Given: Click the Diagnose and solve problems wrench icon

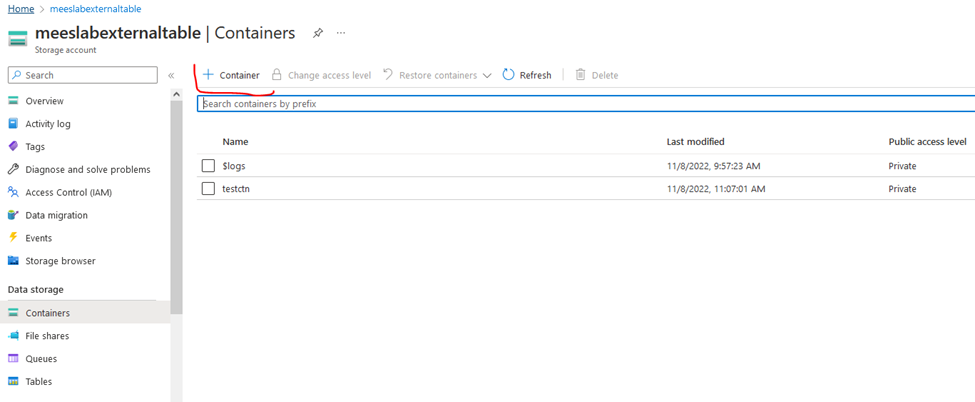Looking at the screenshot, I should [13, 169].
